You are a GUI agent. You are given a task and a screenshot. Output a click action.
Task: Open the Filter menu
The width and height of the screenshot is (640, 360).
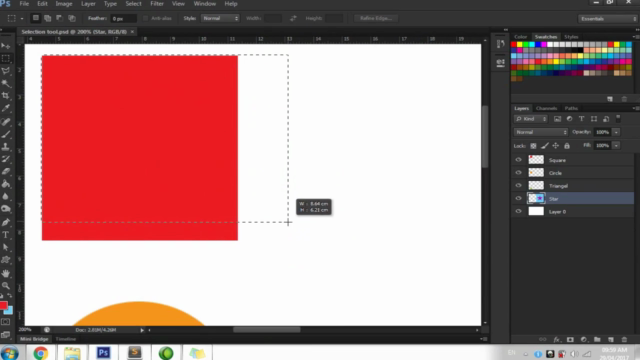click(157, 4)
